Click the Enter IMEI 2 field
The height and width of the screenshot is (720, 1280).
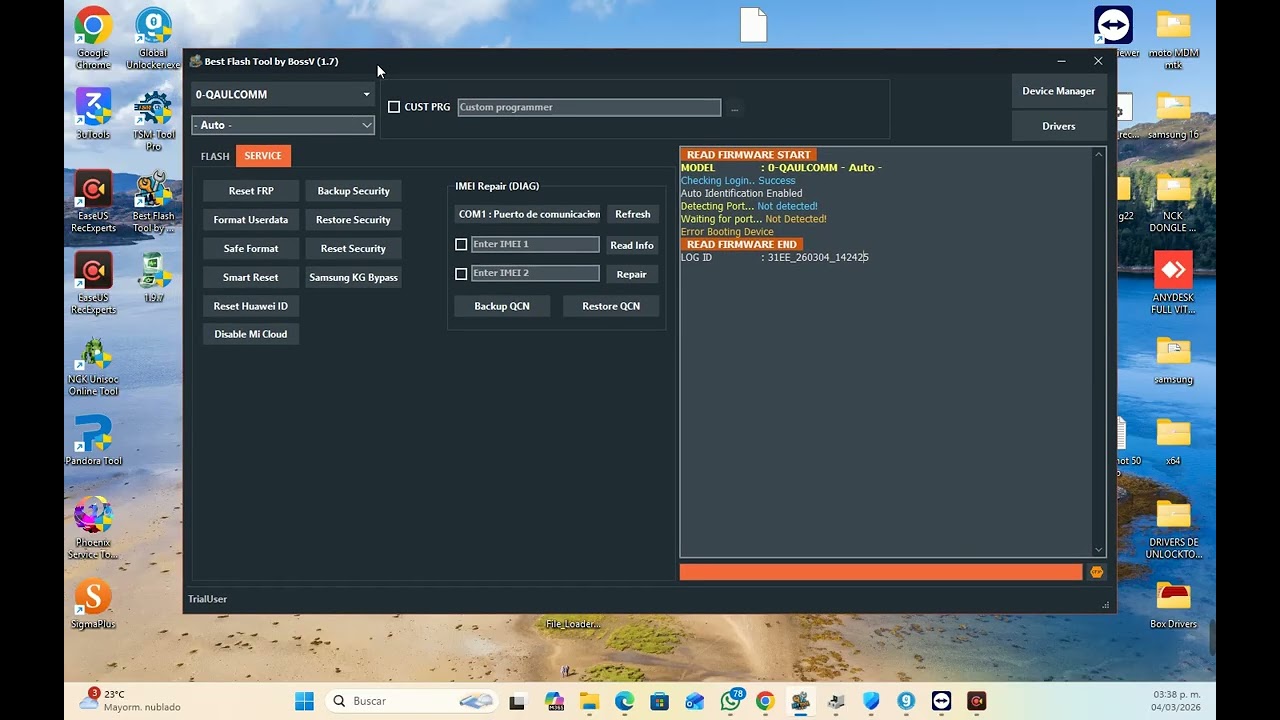coord(535,273)
